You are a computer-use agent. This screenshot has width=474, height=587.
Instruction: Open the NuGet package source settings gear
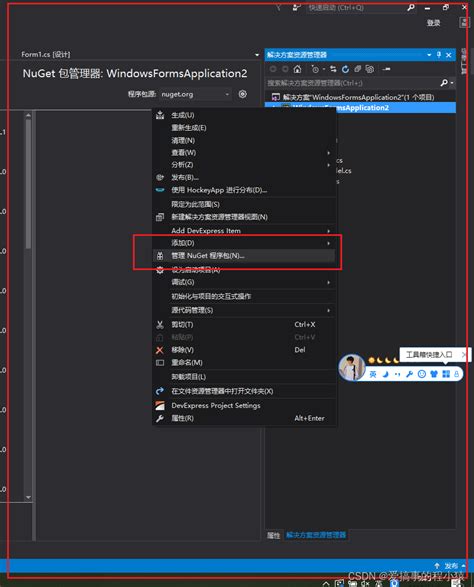point(243,94)
